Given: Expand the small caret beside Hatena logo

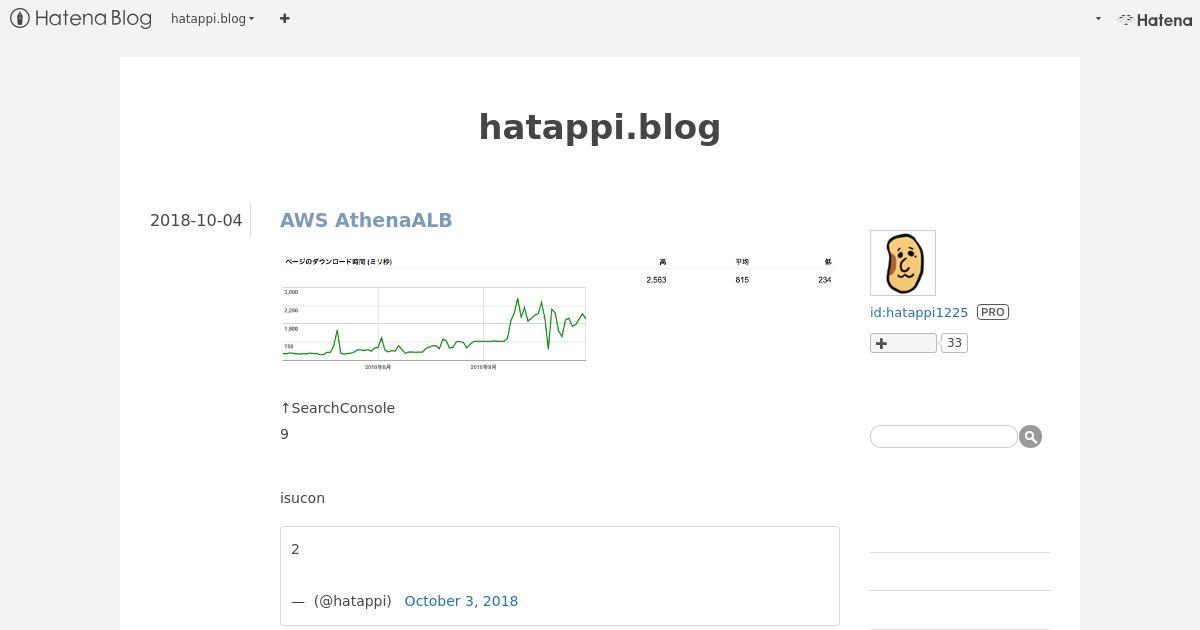Looking at the screenshot, I should [1098, 19].
